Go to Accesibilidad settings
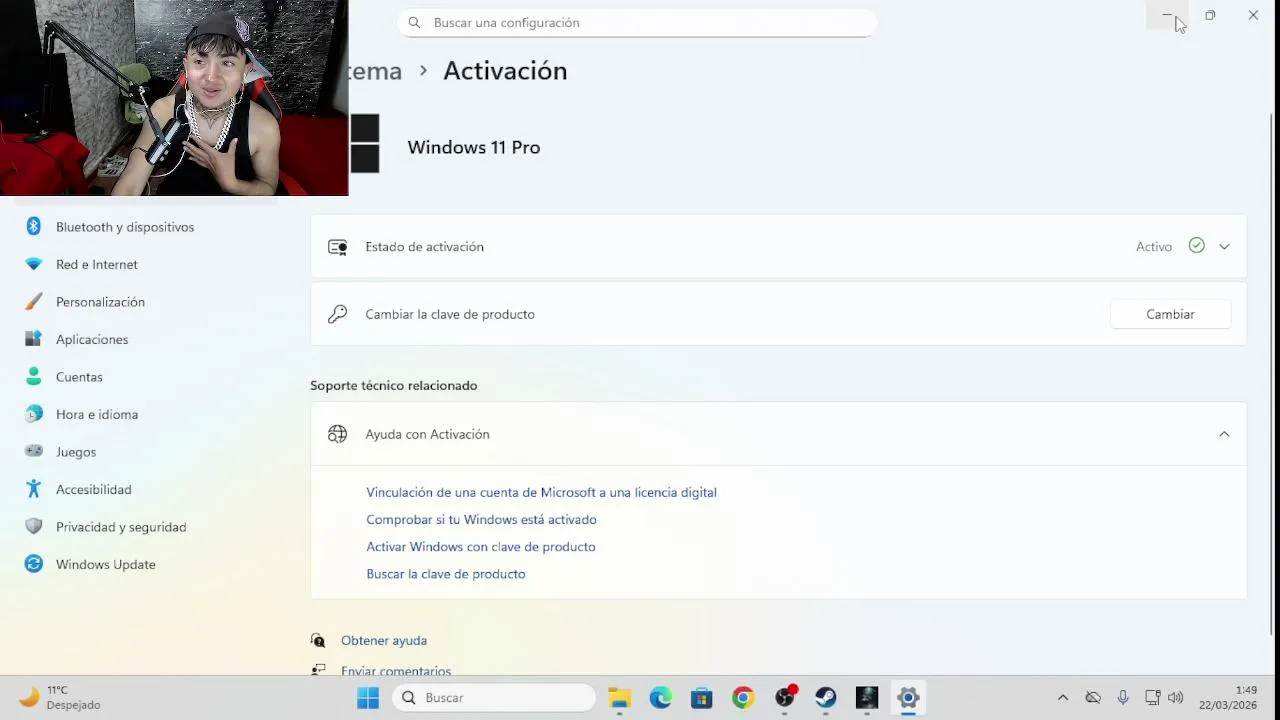Image resolution: width=1280 pixels, height=720 pixels. coord(94,489)
